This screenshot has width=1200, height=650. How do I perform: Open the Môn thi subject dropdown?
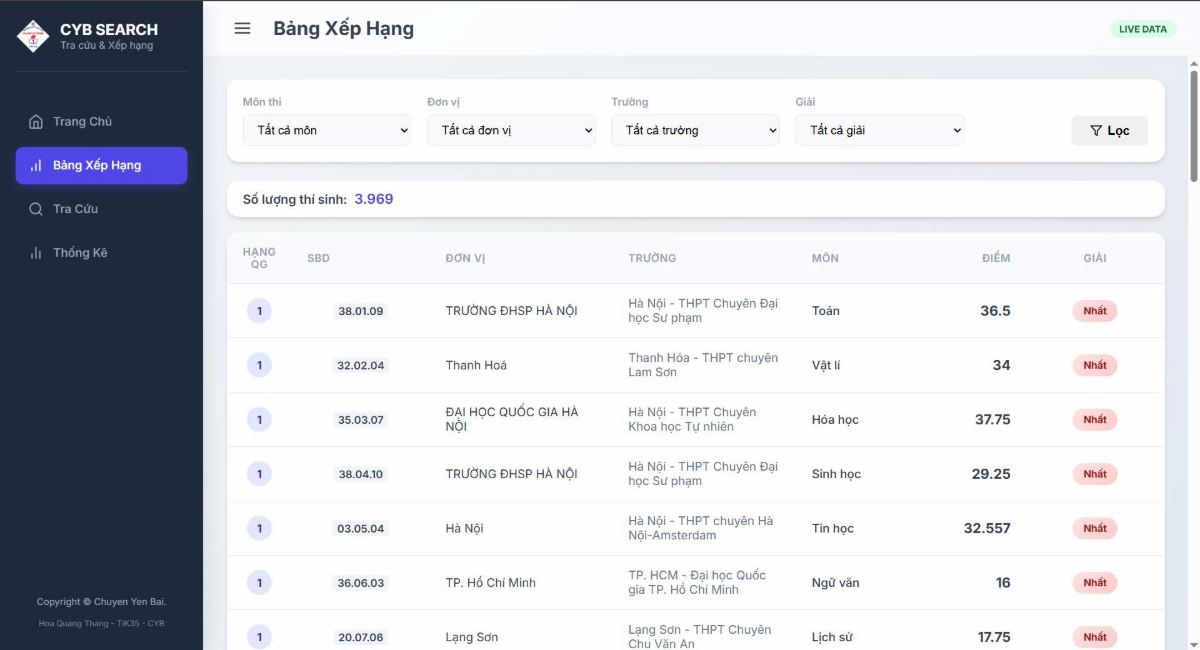click(x=327, y=130)
